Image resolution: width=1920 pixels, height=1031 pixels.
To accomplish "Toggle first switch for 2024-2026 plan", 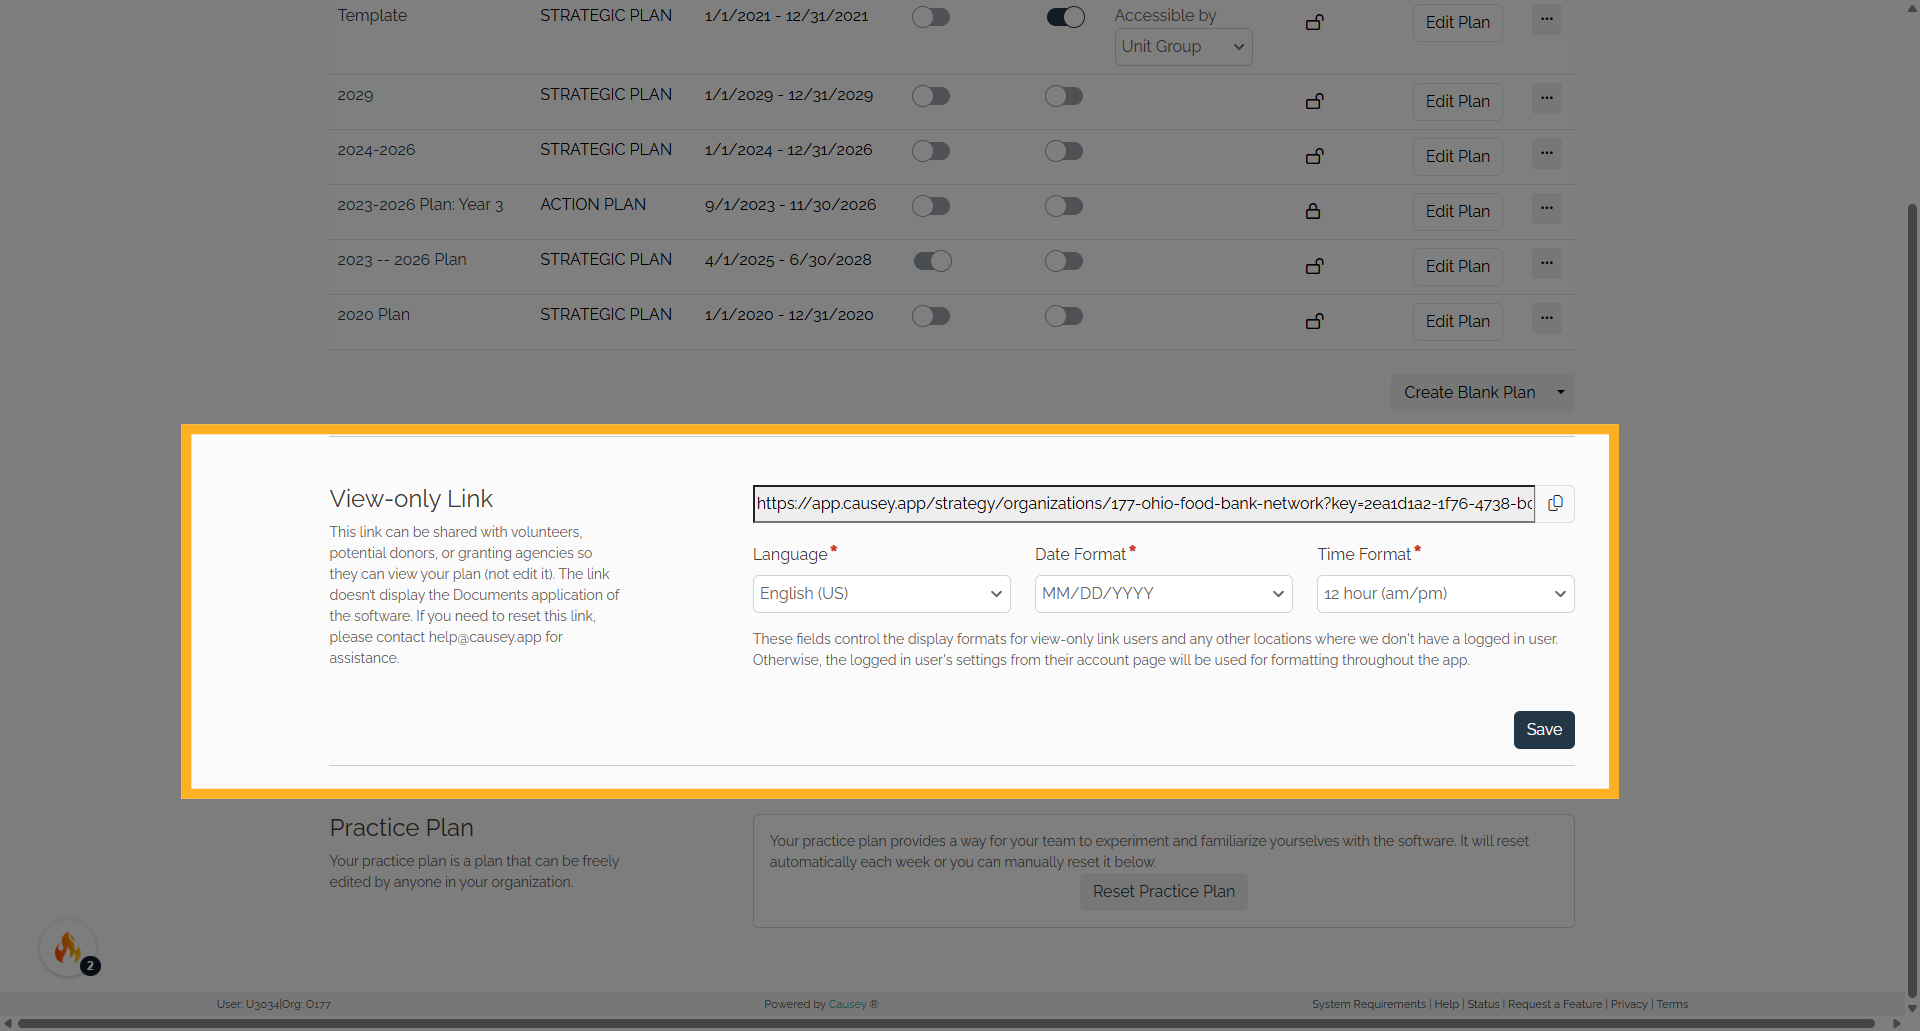I will coord(931,151).
